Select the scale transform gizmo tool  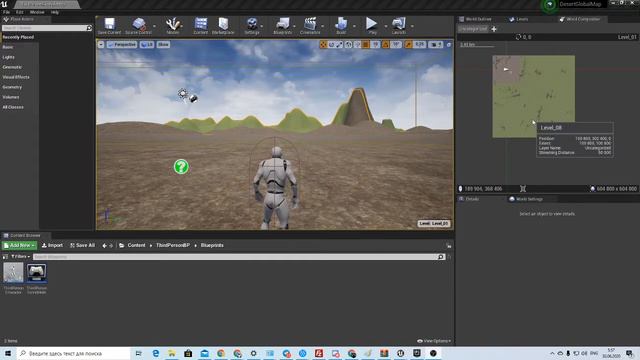[x=340, y=44]
